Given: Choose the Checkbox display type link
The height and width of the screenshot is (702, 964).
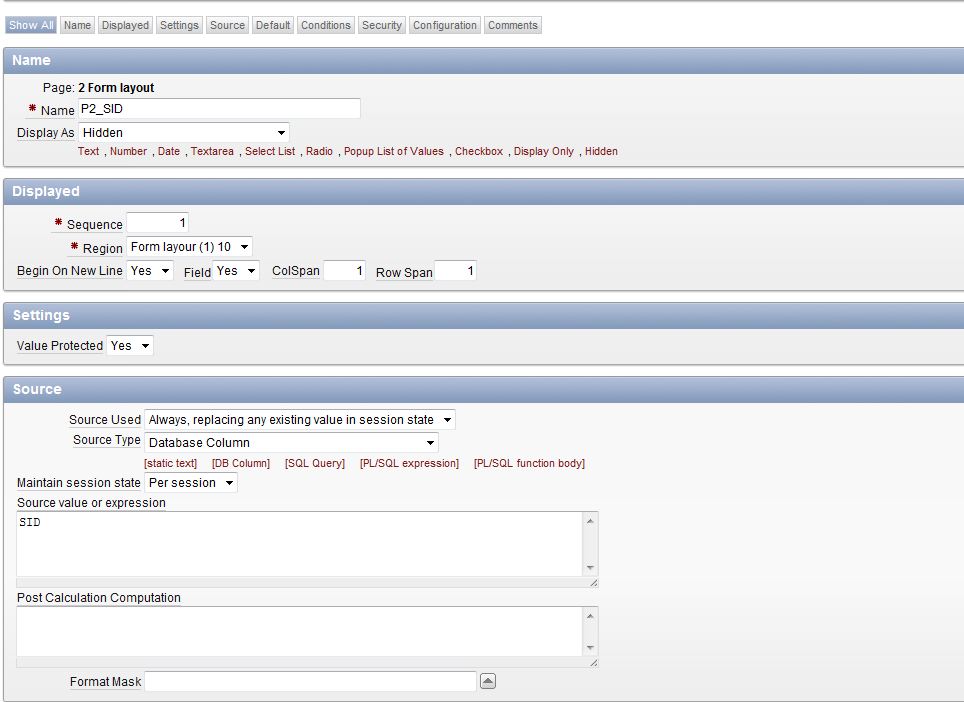Looking at the screenshot, I should [479, 151].
